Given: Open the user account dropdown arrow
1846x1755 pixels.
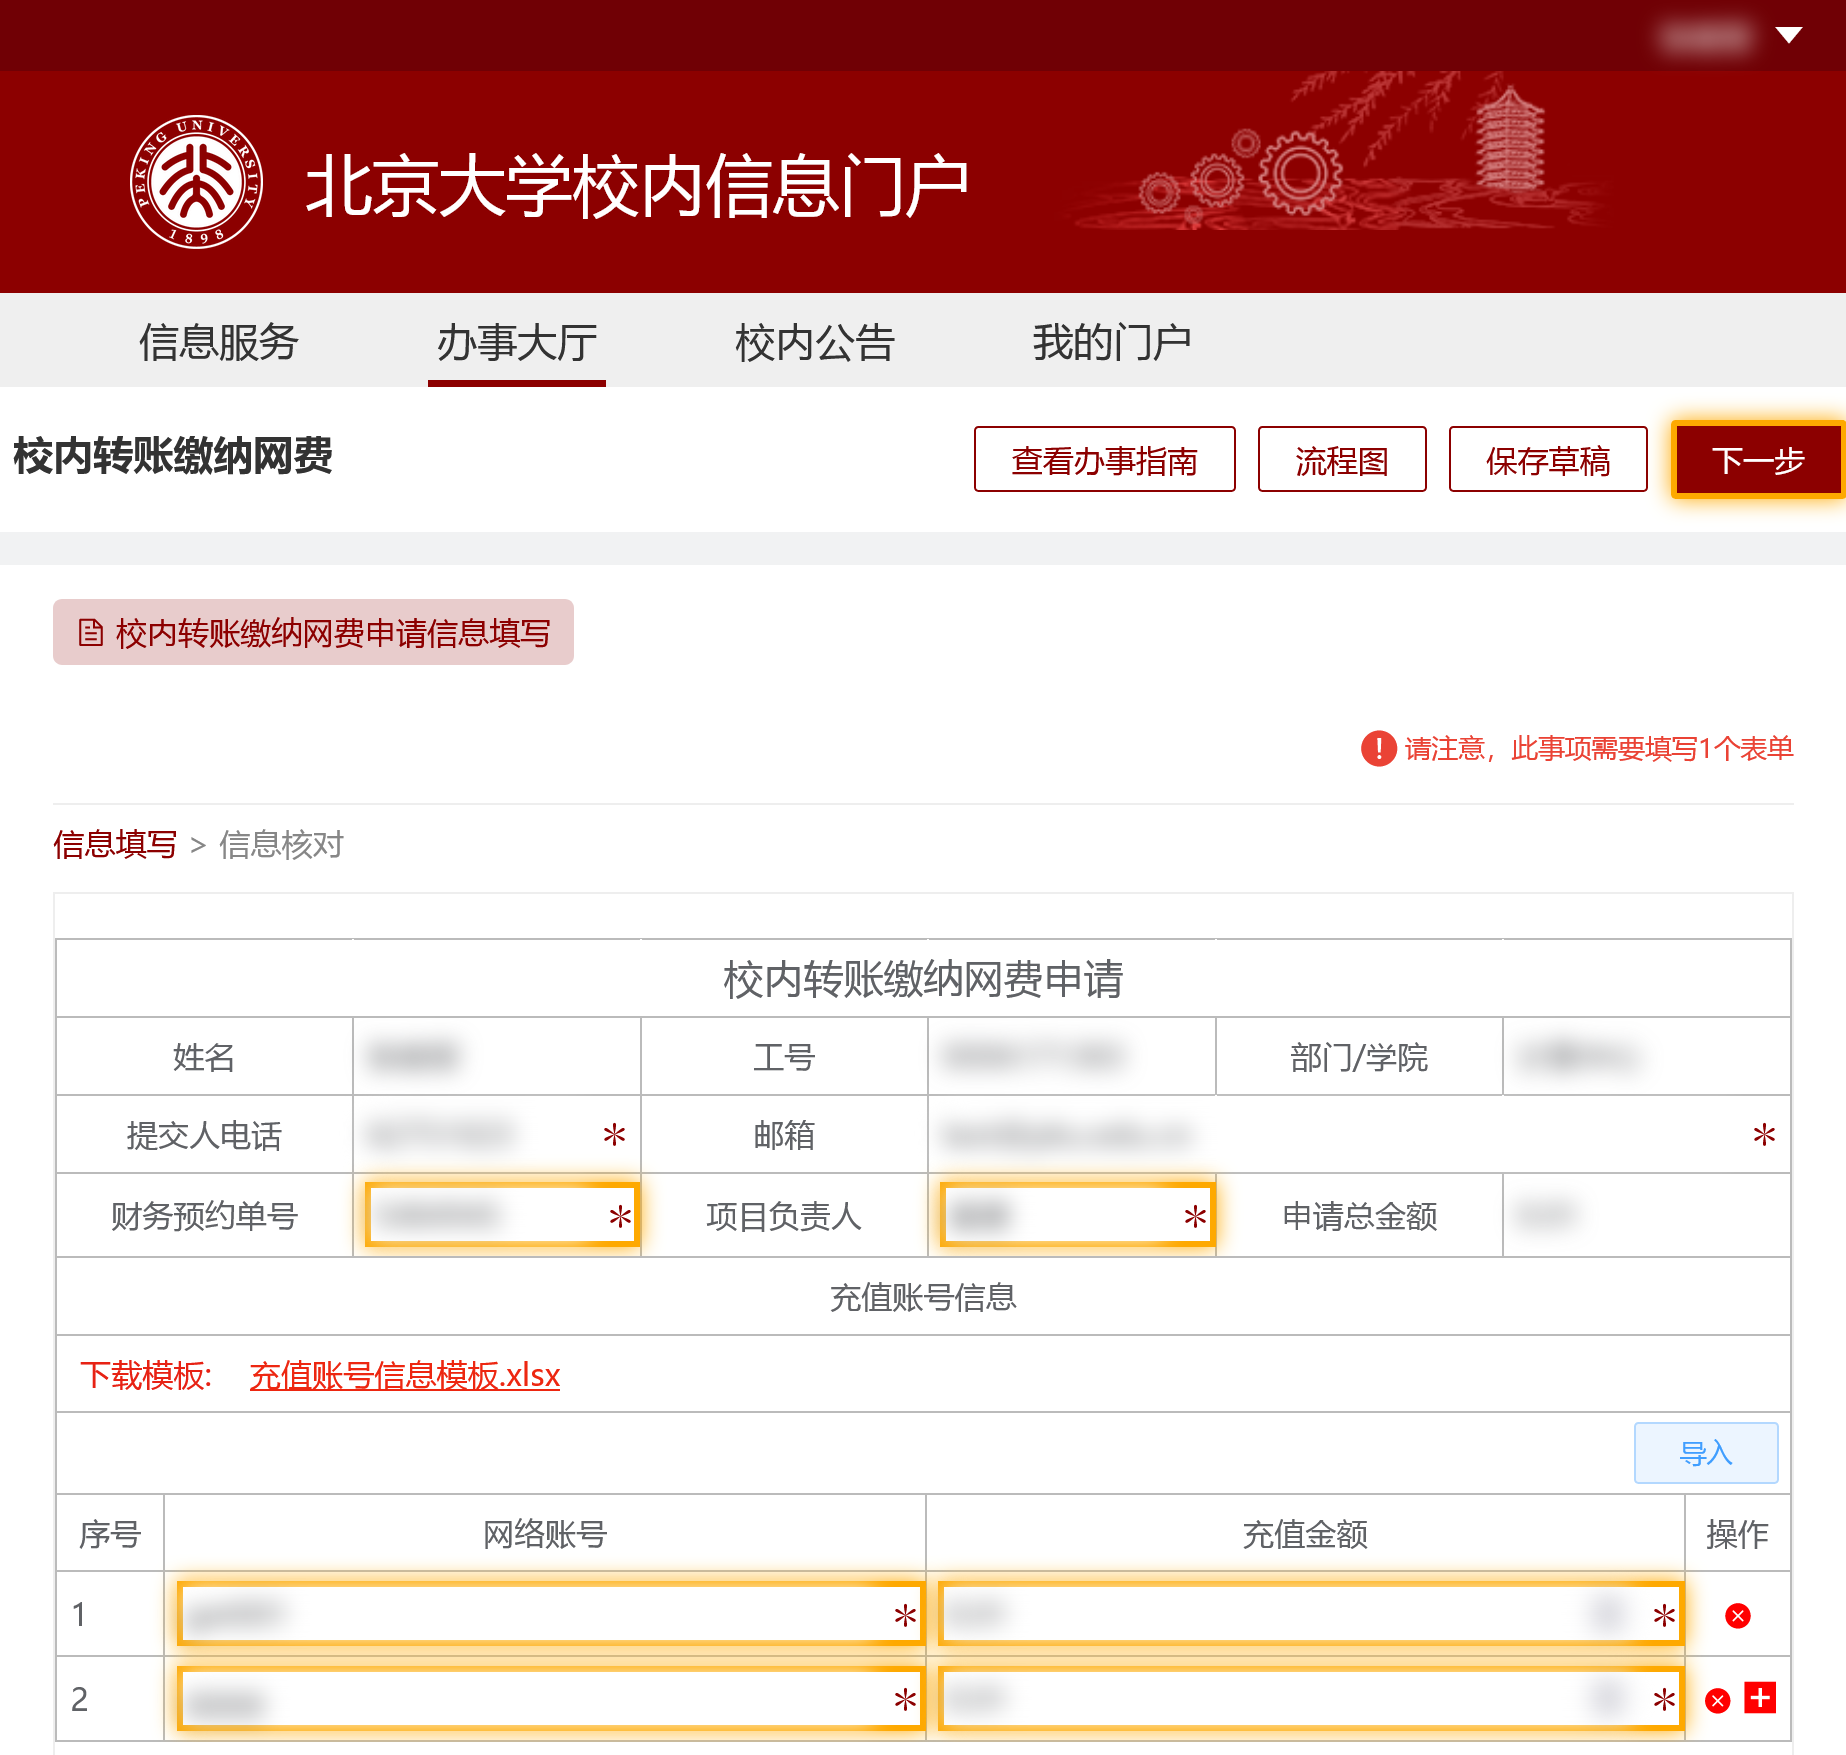Looking at the screenshot, I should click(1788, 36).
